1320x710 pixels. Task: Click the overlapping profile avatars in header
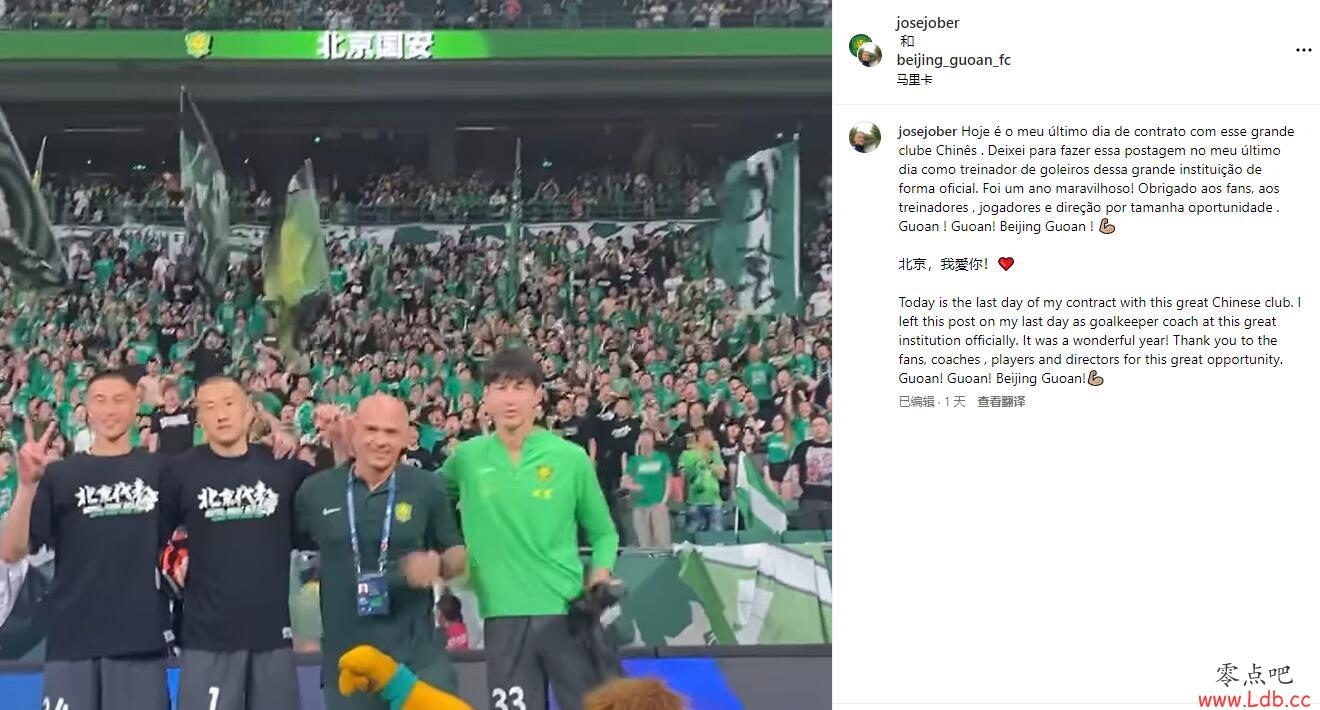coord(865,50)
